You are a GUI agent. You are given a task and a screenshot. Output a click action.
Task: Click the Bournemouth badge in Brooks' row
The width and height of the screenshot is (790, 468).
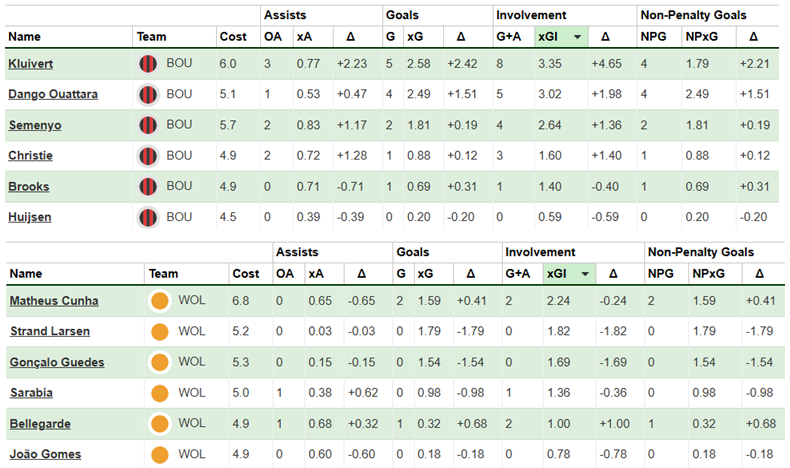tap(148, 187)
